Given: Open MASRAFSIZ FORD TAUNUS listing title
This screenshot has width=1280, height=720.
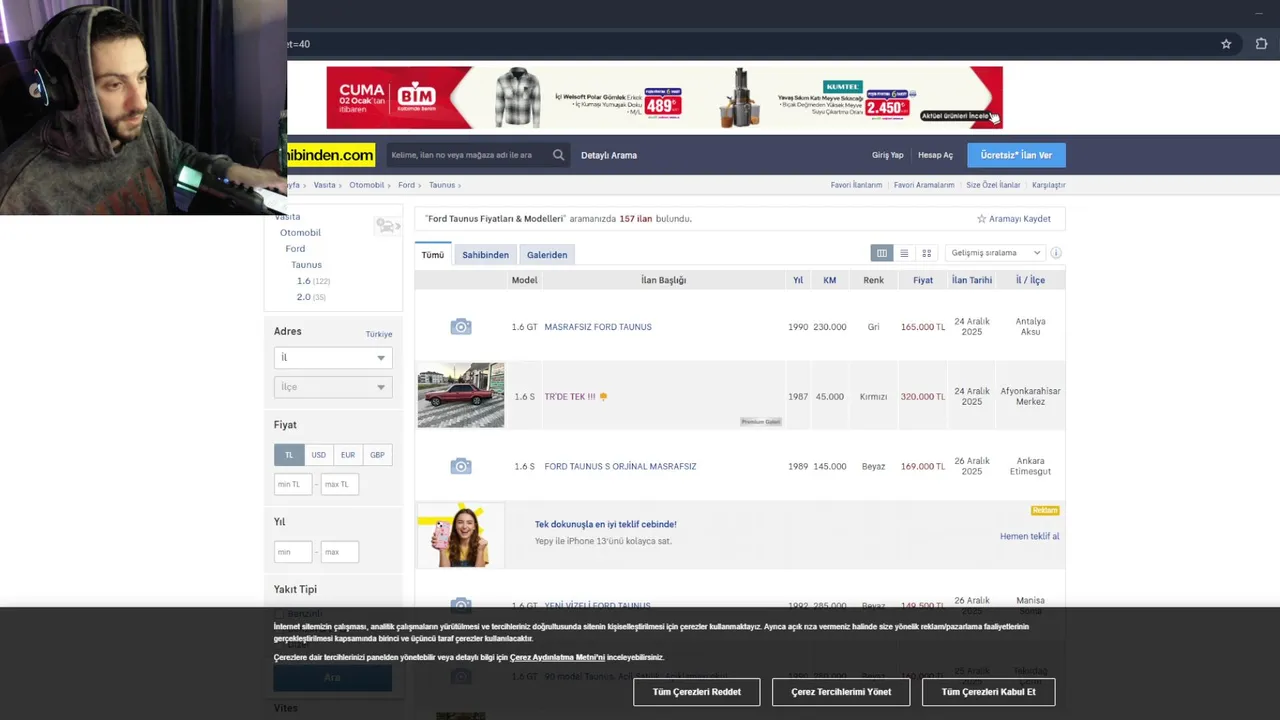Looking at the screenshot, I should (x=598, y=327).
